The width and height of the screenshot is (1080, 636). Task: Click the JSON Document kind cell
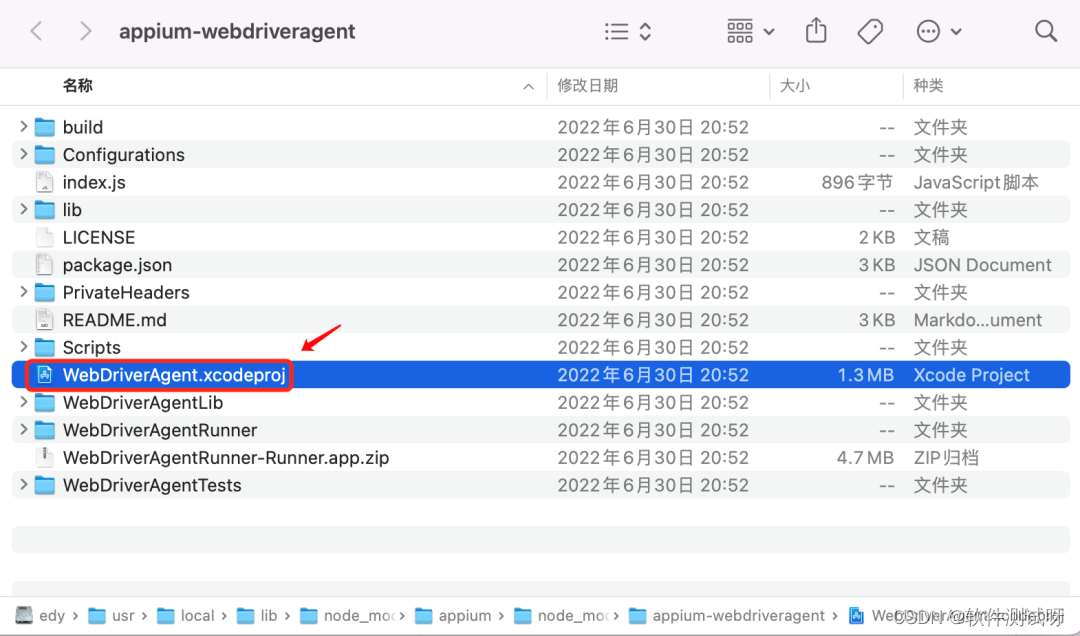(x=982, y=265)
